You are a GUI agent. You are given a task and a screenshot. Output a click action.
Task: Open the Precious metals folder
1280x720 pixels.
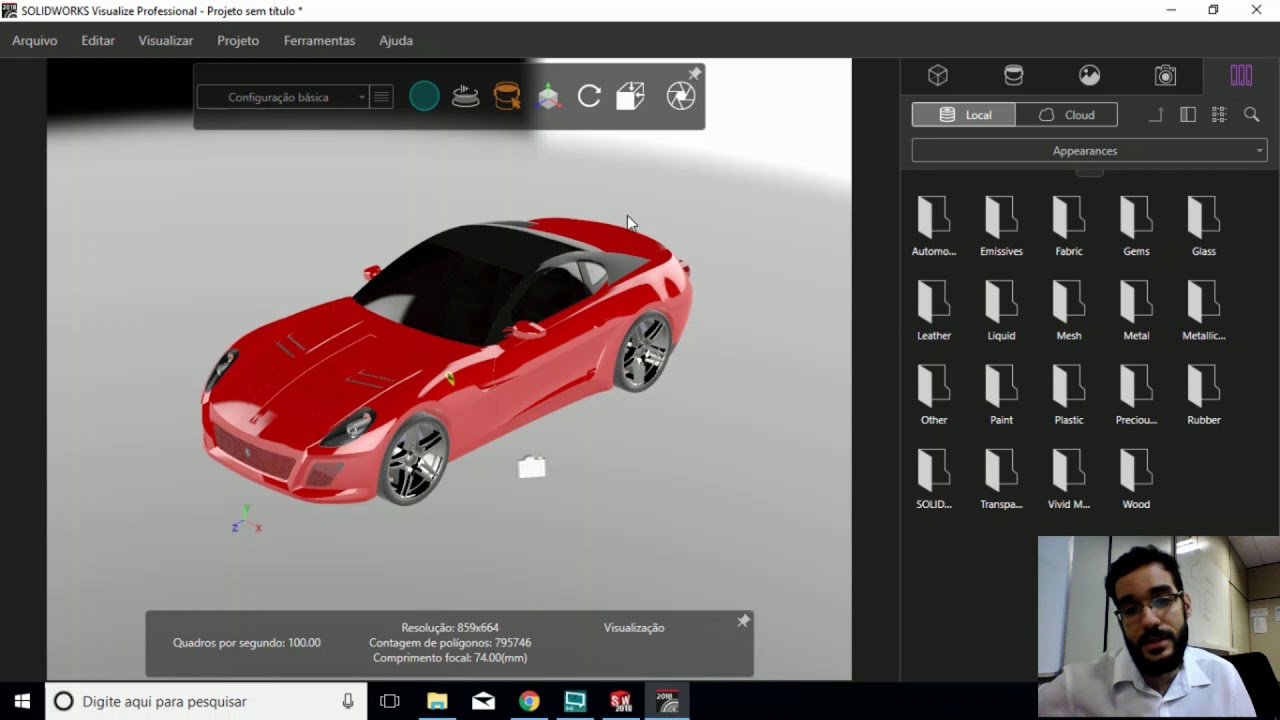tap(1136, 394)
